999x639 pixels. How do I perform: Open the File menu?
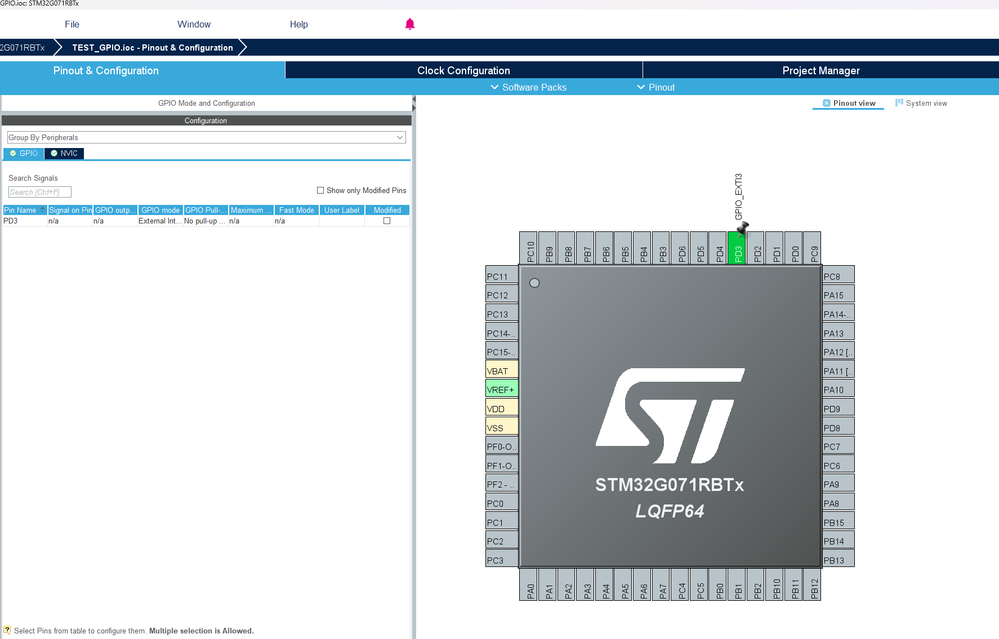click(72, 24)
